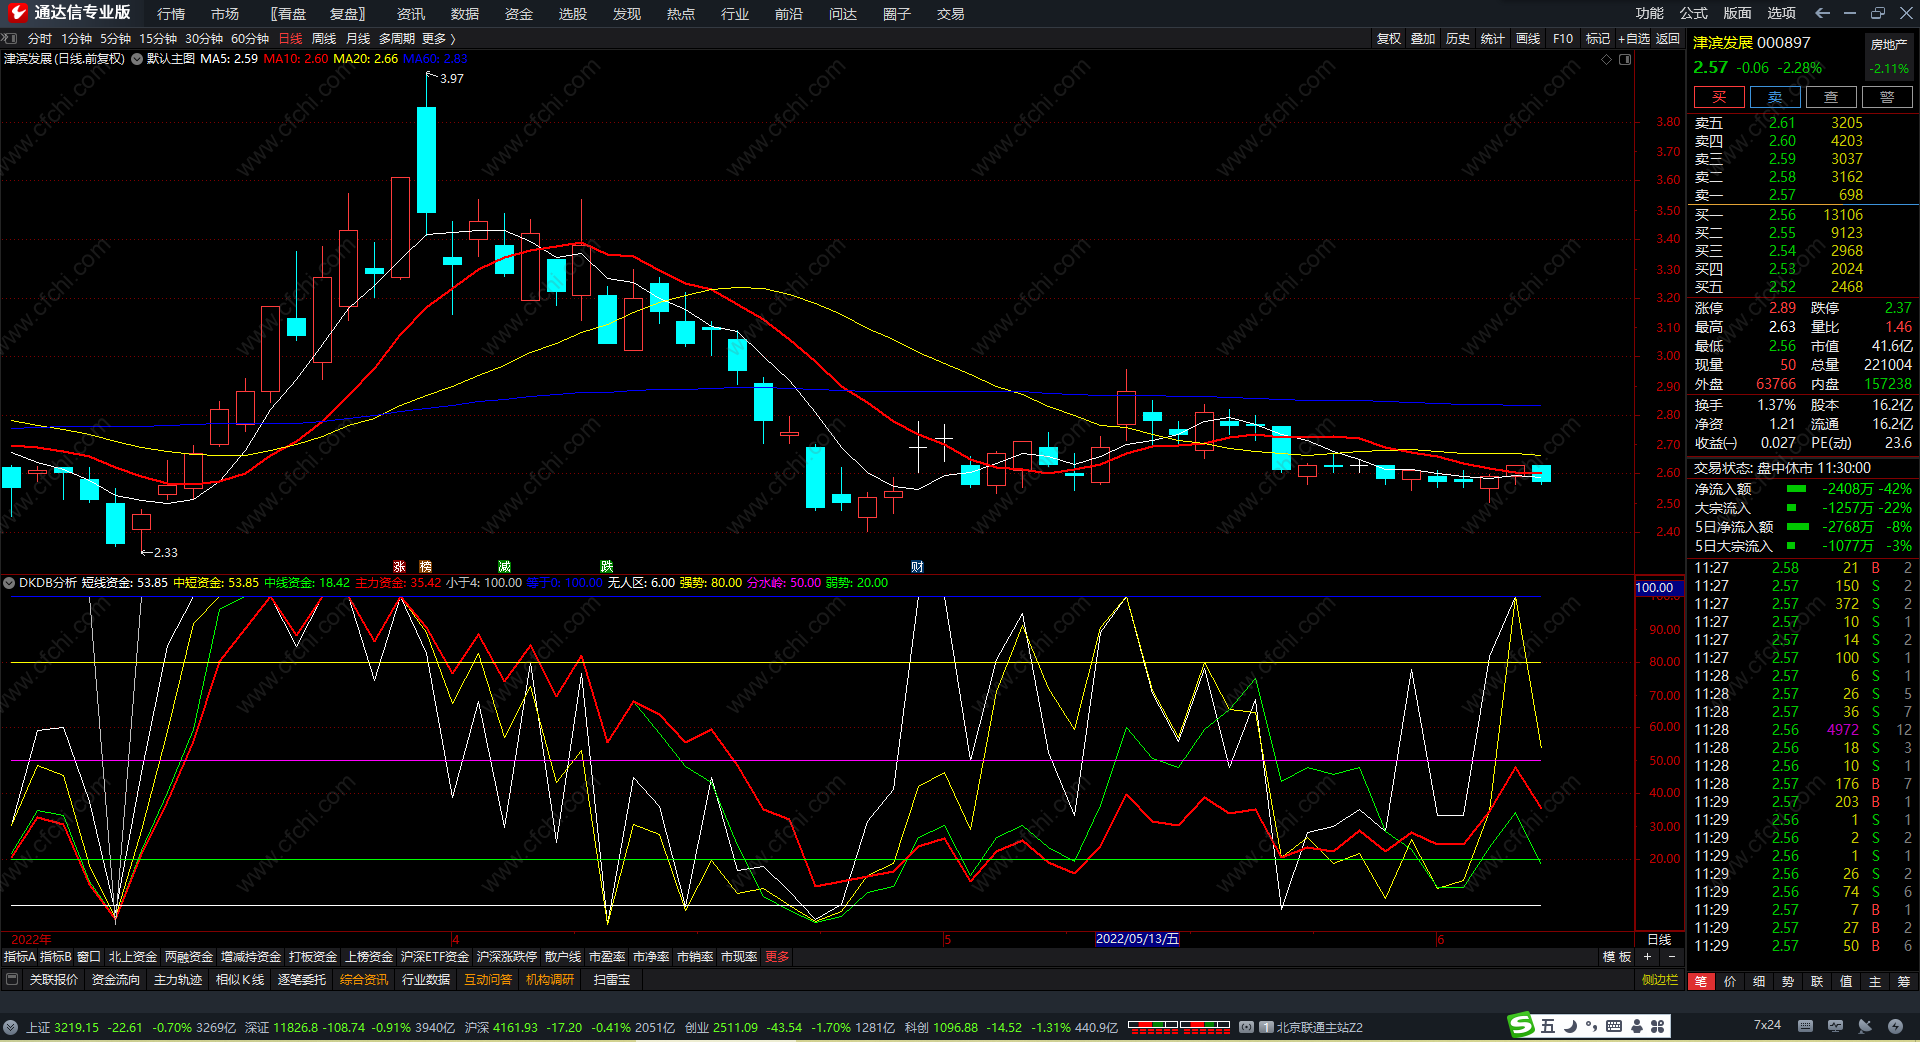Click the back arrow icon in title bar
1920x1042 pixels.
pos(1822,13)
